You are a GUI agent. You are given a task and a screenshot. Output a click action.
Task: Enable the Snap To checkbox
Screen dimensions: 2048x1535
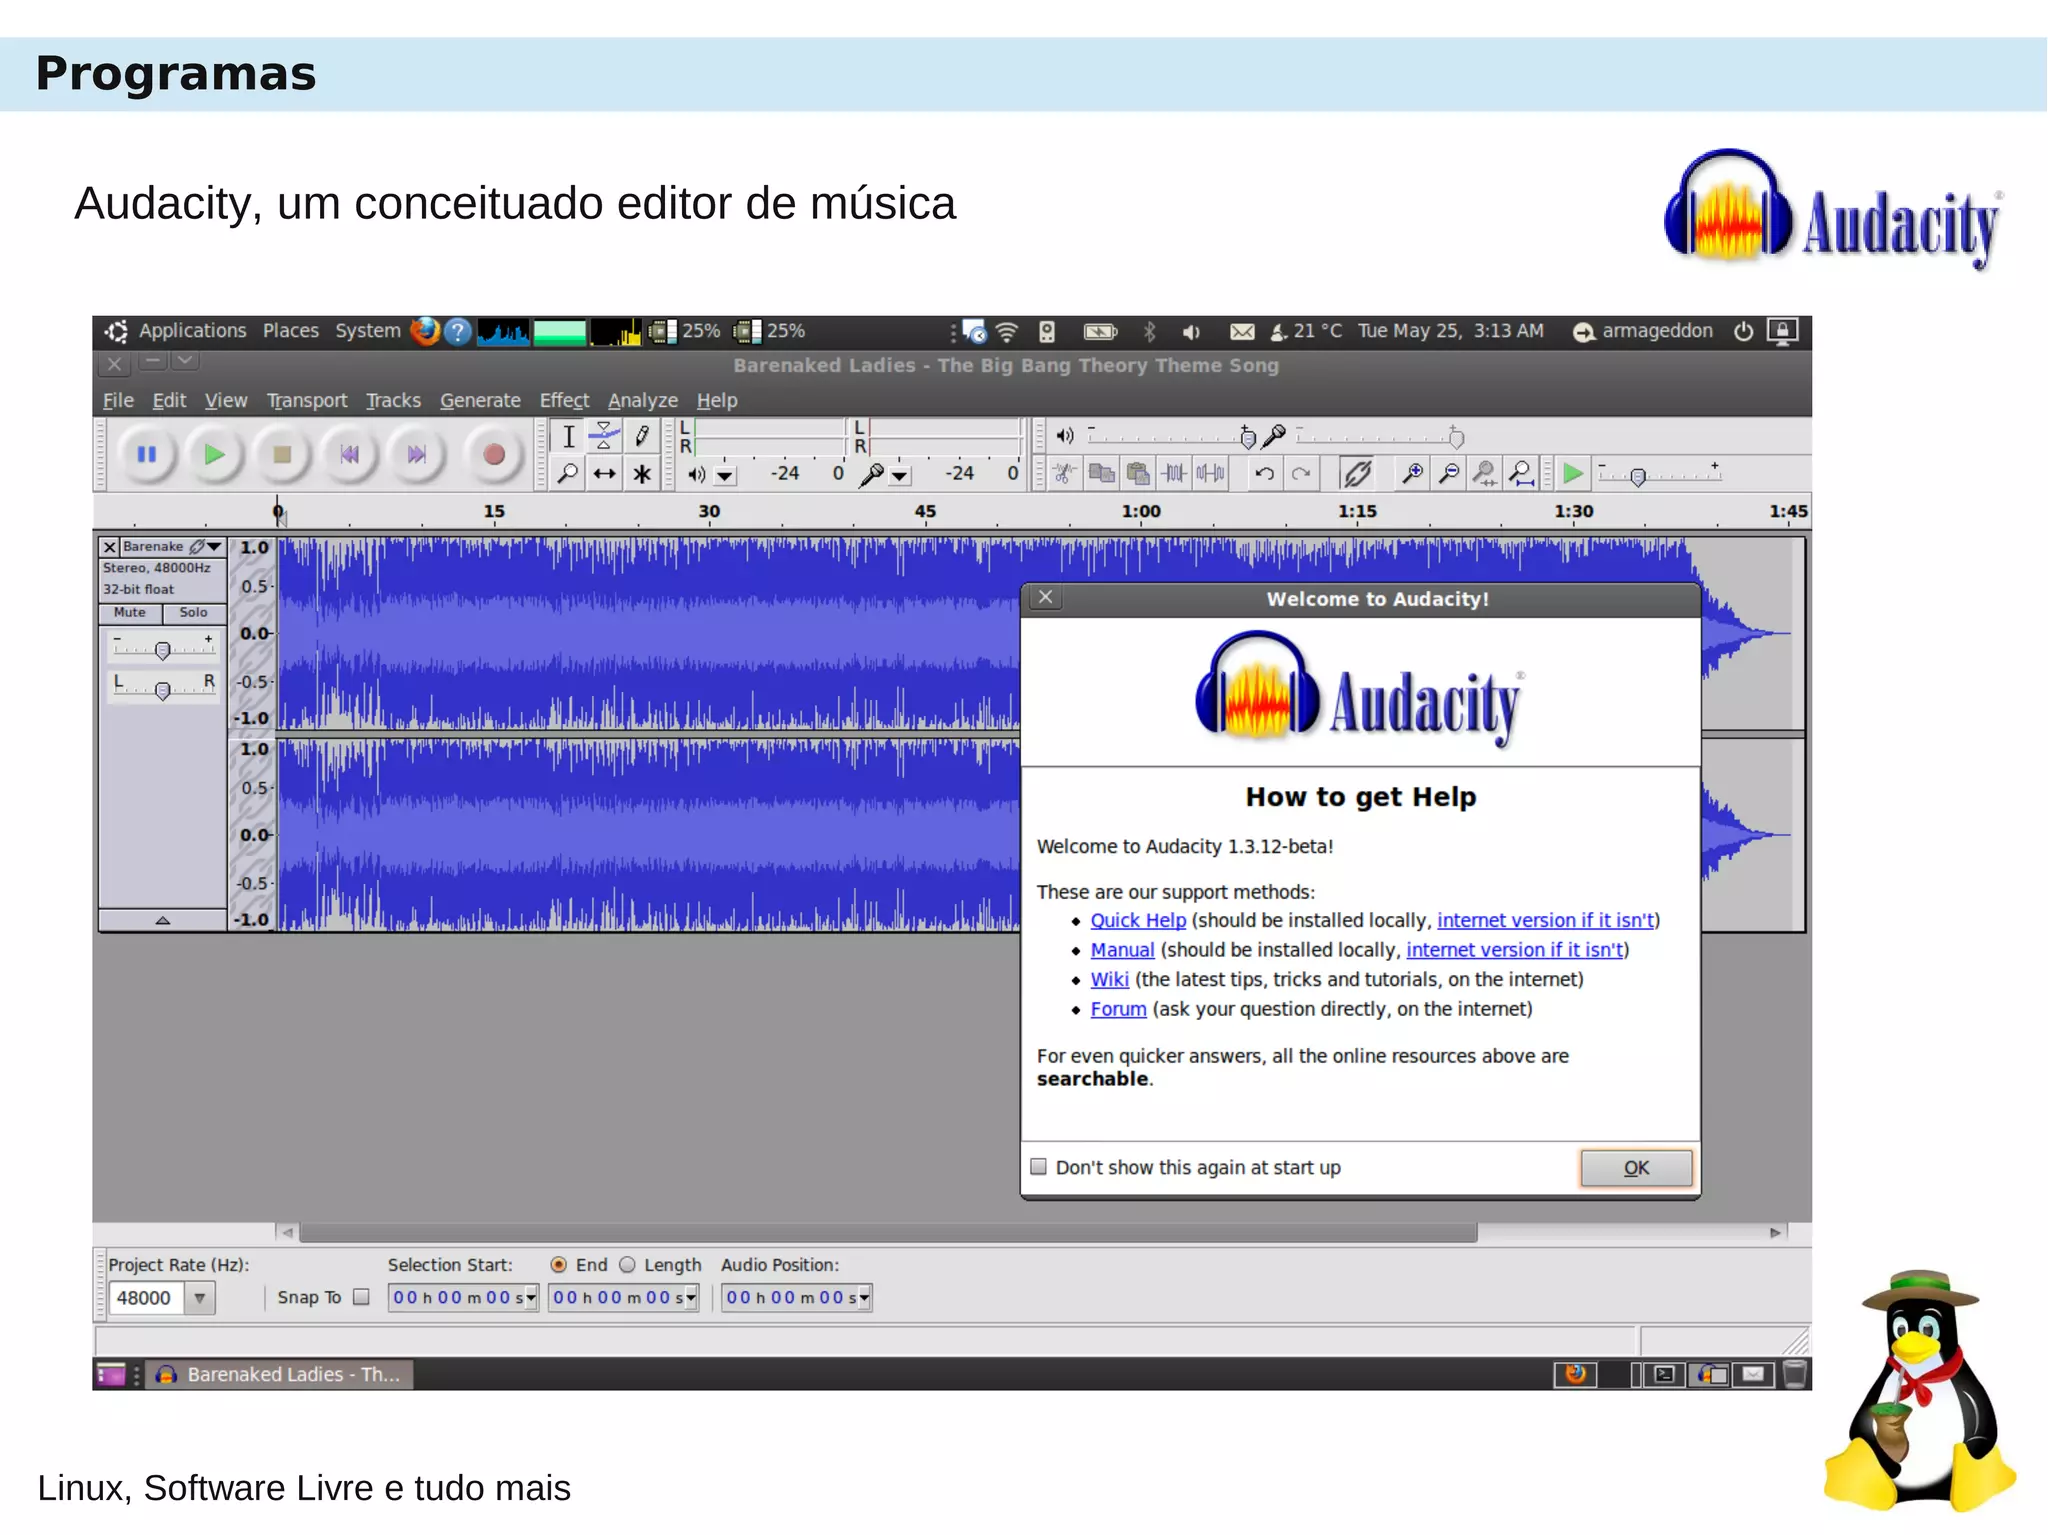(362, 1297)
